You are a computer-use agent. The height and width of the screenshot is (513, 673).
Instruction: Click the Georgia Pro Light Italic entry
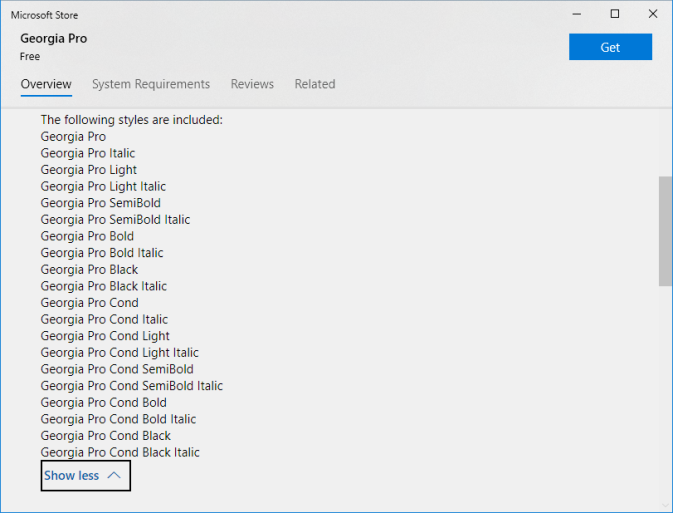103,186
